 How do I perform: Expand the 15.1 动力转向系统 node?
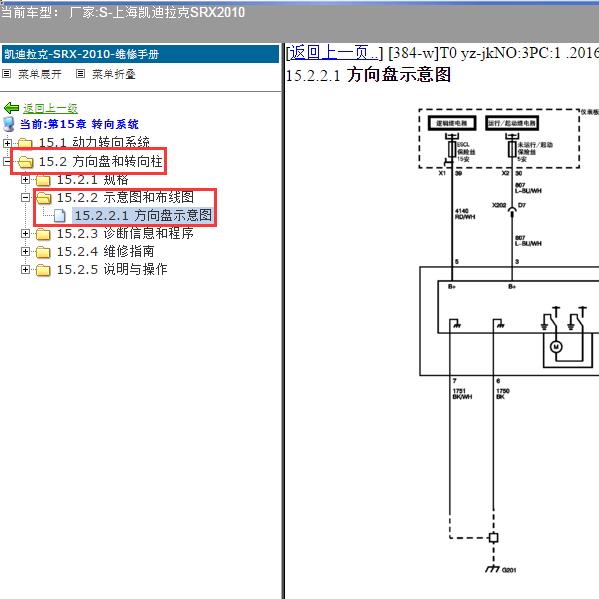[7, 143]
